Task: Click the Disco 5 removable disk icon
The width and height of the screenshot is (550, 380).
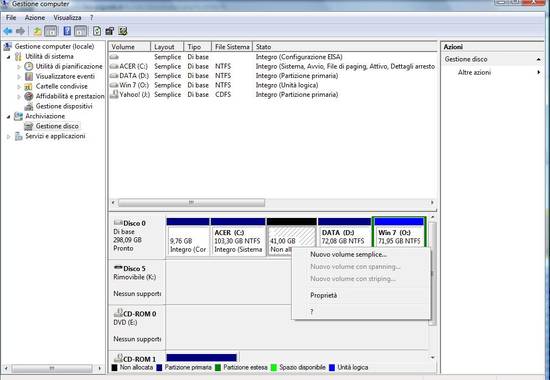Action: (x=118, y=268)
